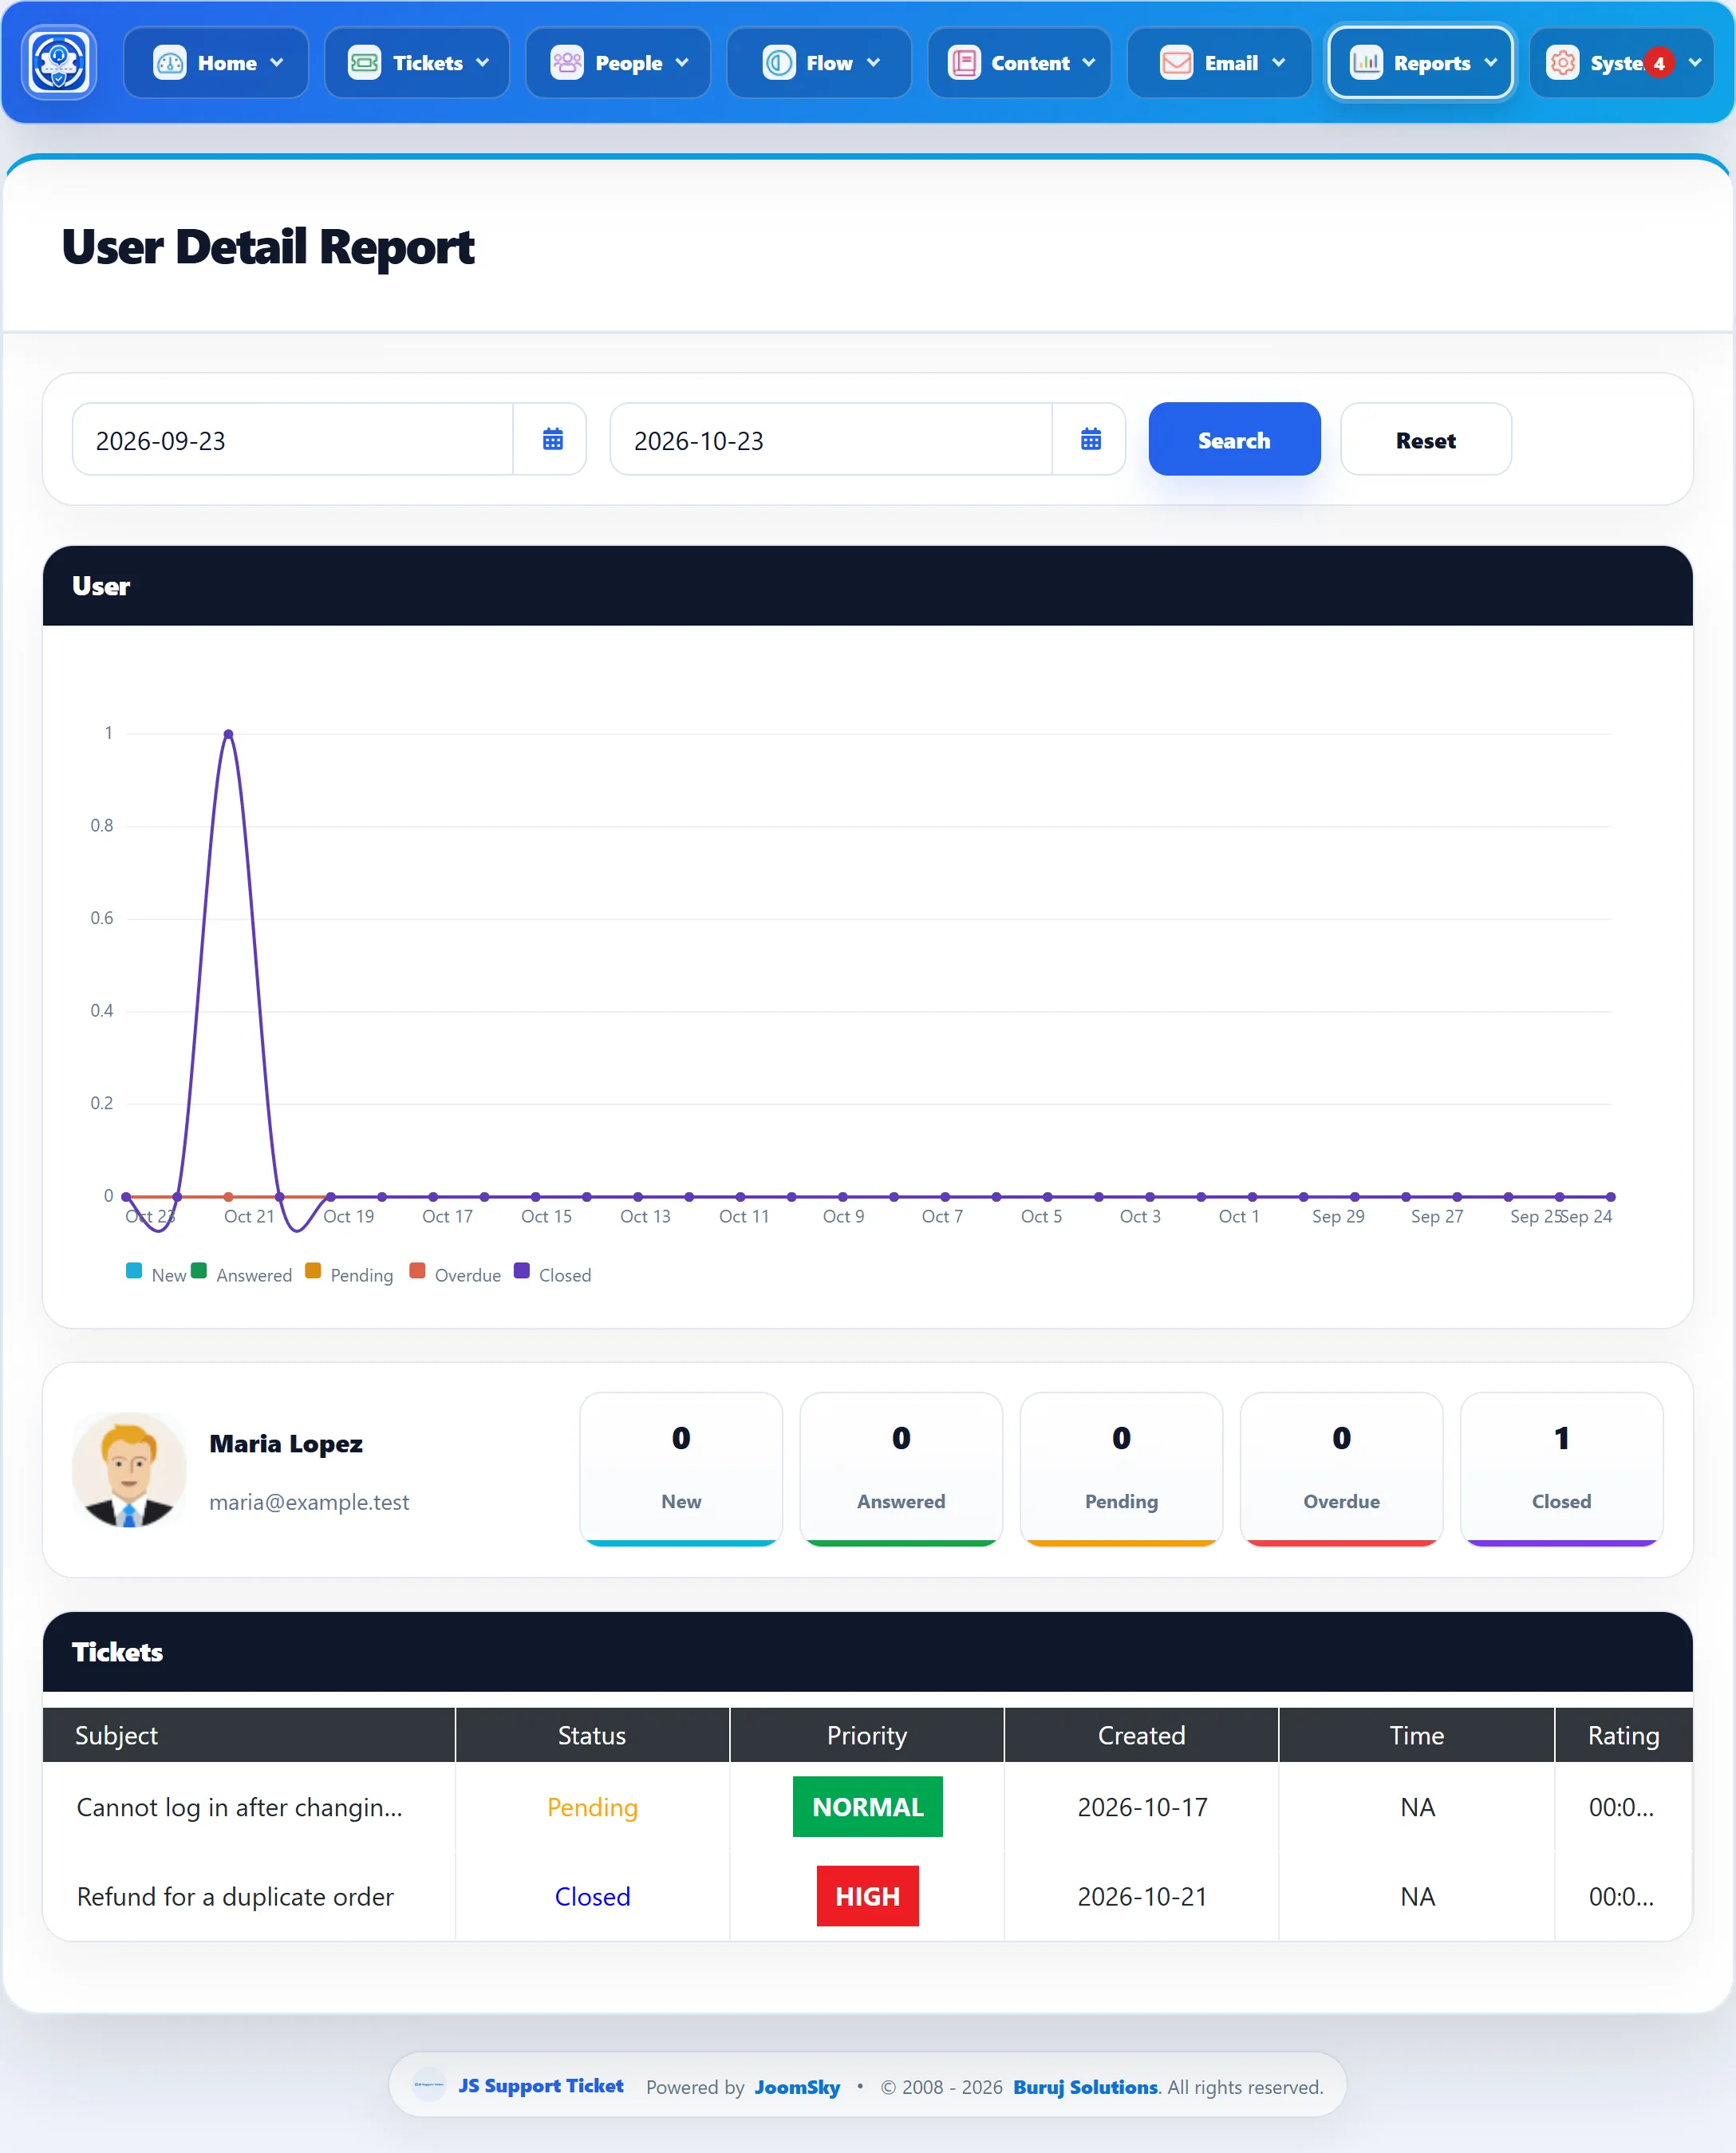The image size is (1736, 2153).
Task: Click the Flow icon in navbar
Action: 778,63
